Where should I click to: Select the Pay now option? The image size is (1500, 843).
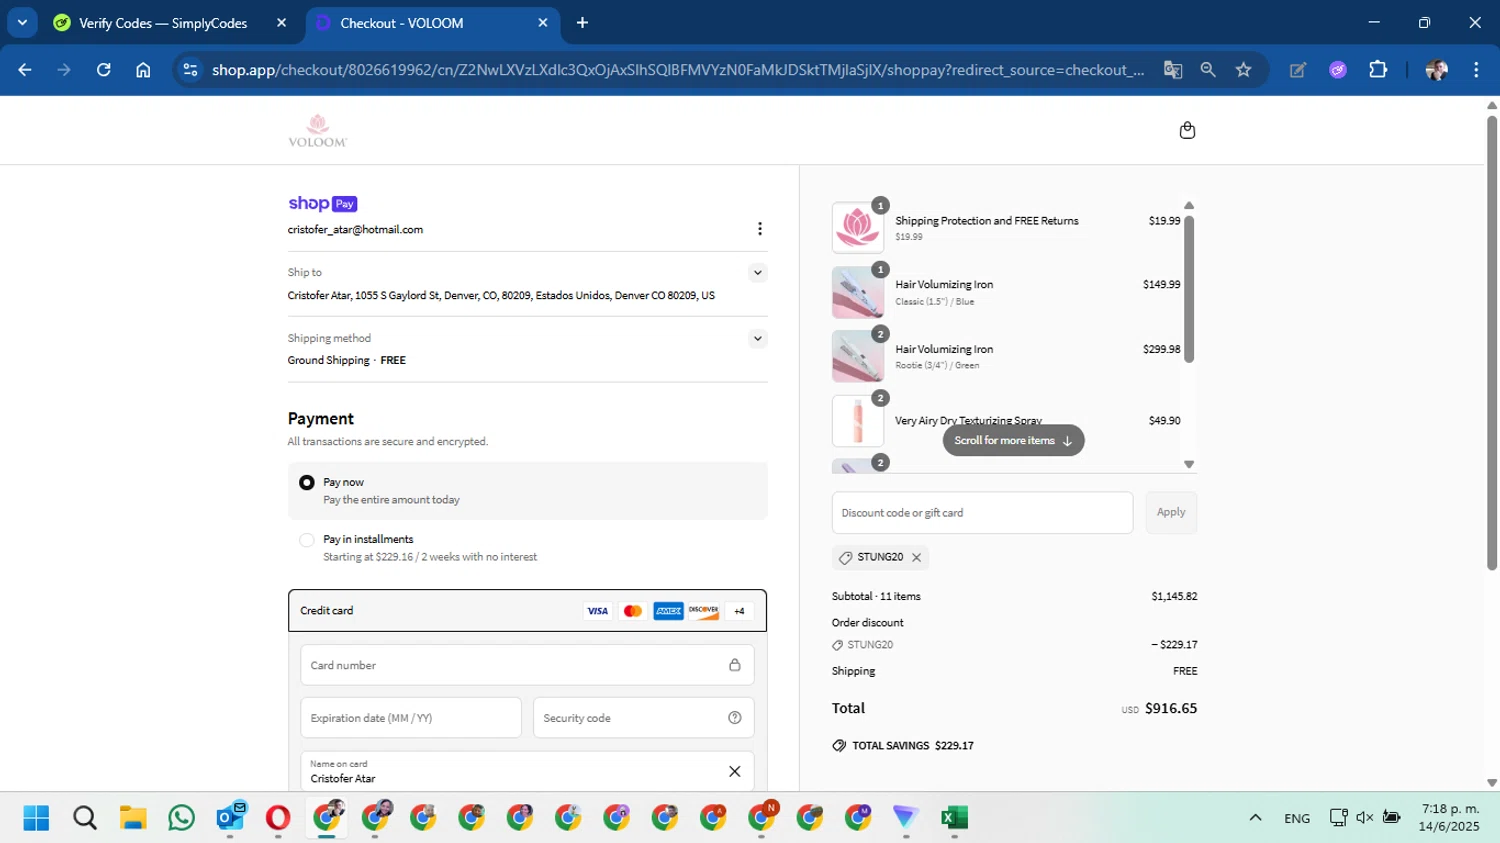[307, 483]
